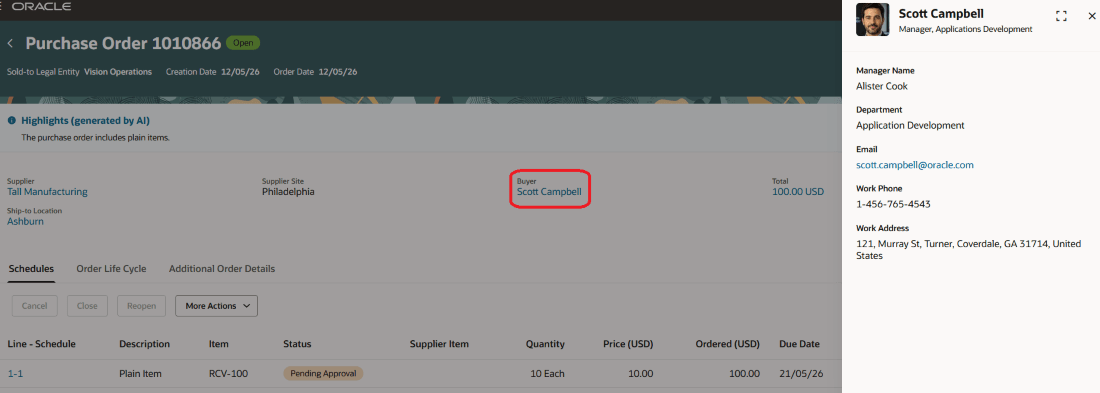This screenshot has width=1100, height=393.
Task: Switch to the Order Life Cycle tab
Action: pyautogui.click(x=112, y=269)
